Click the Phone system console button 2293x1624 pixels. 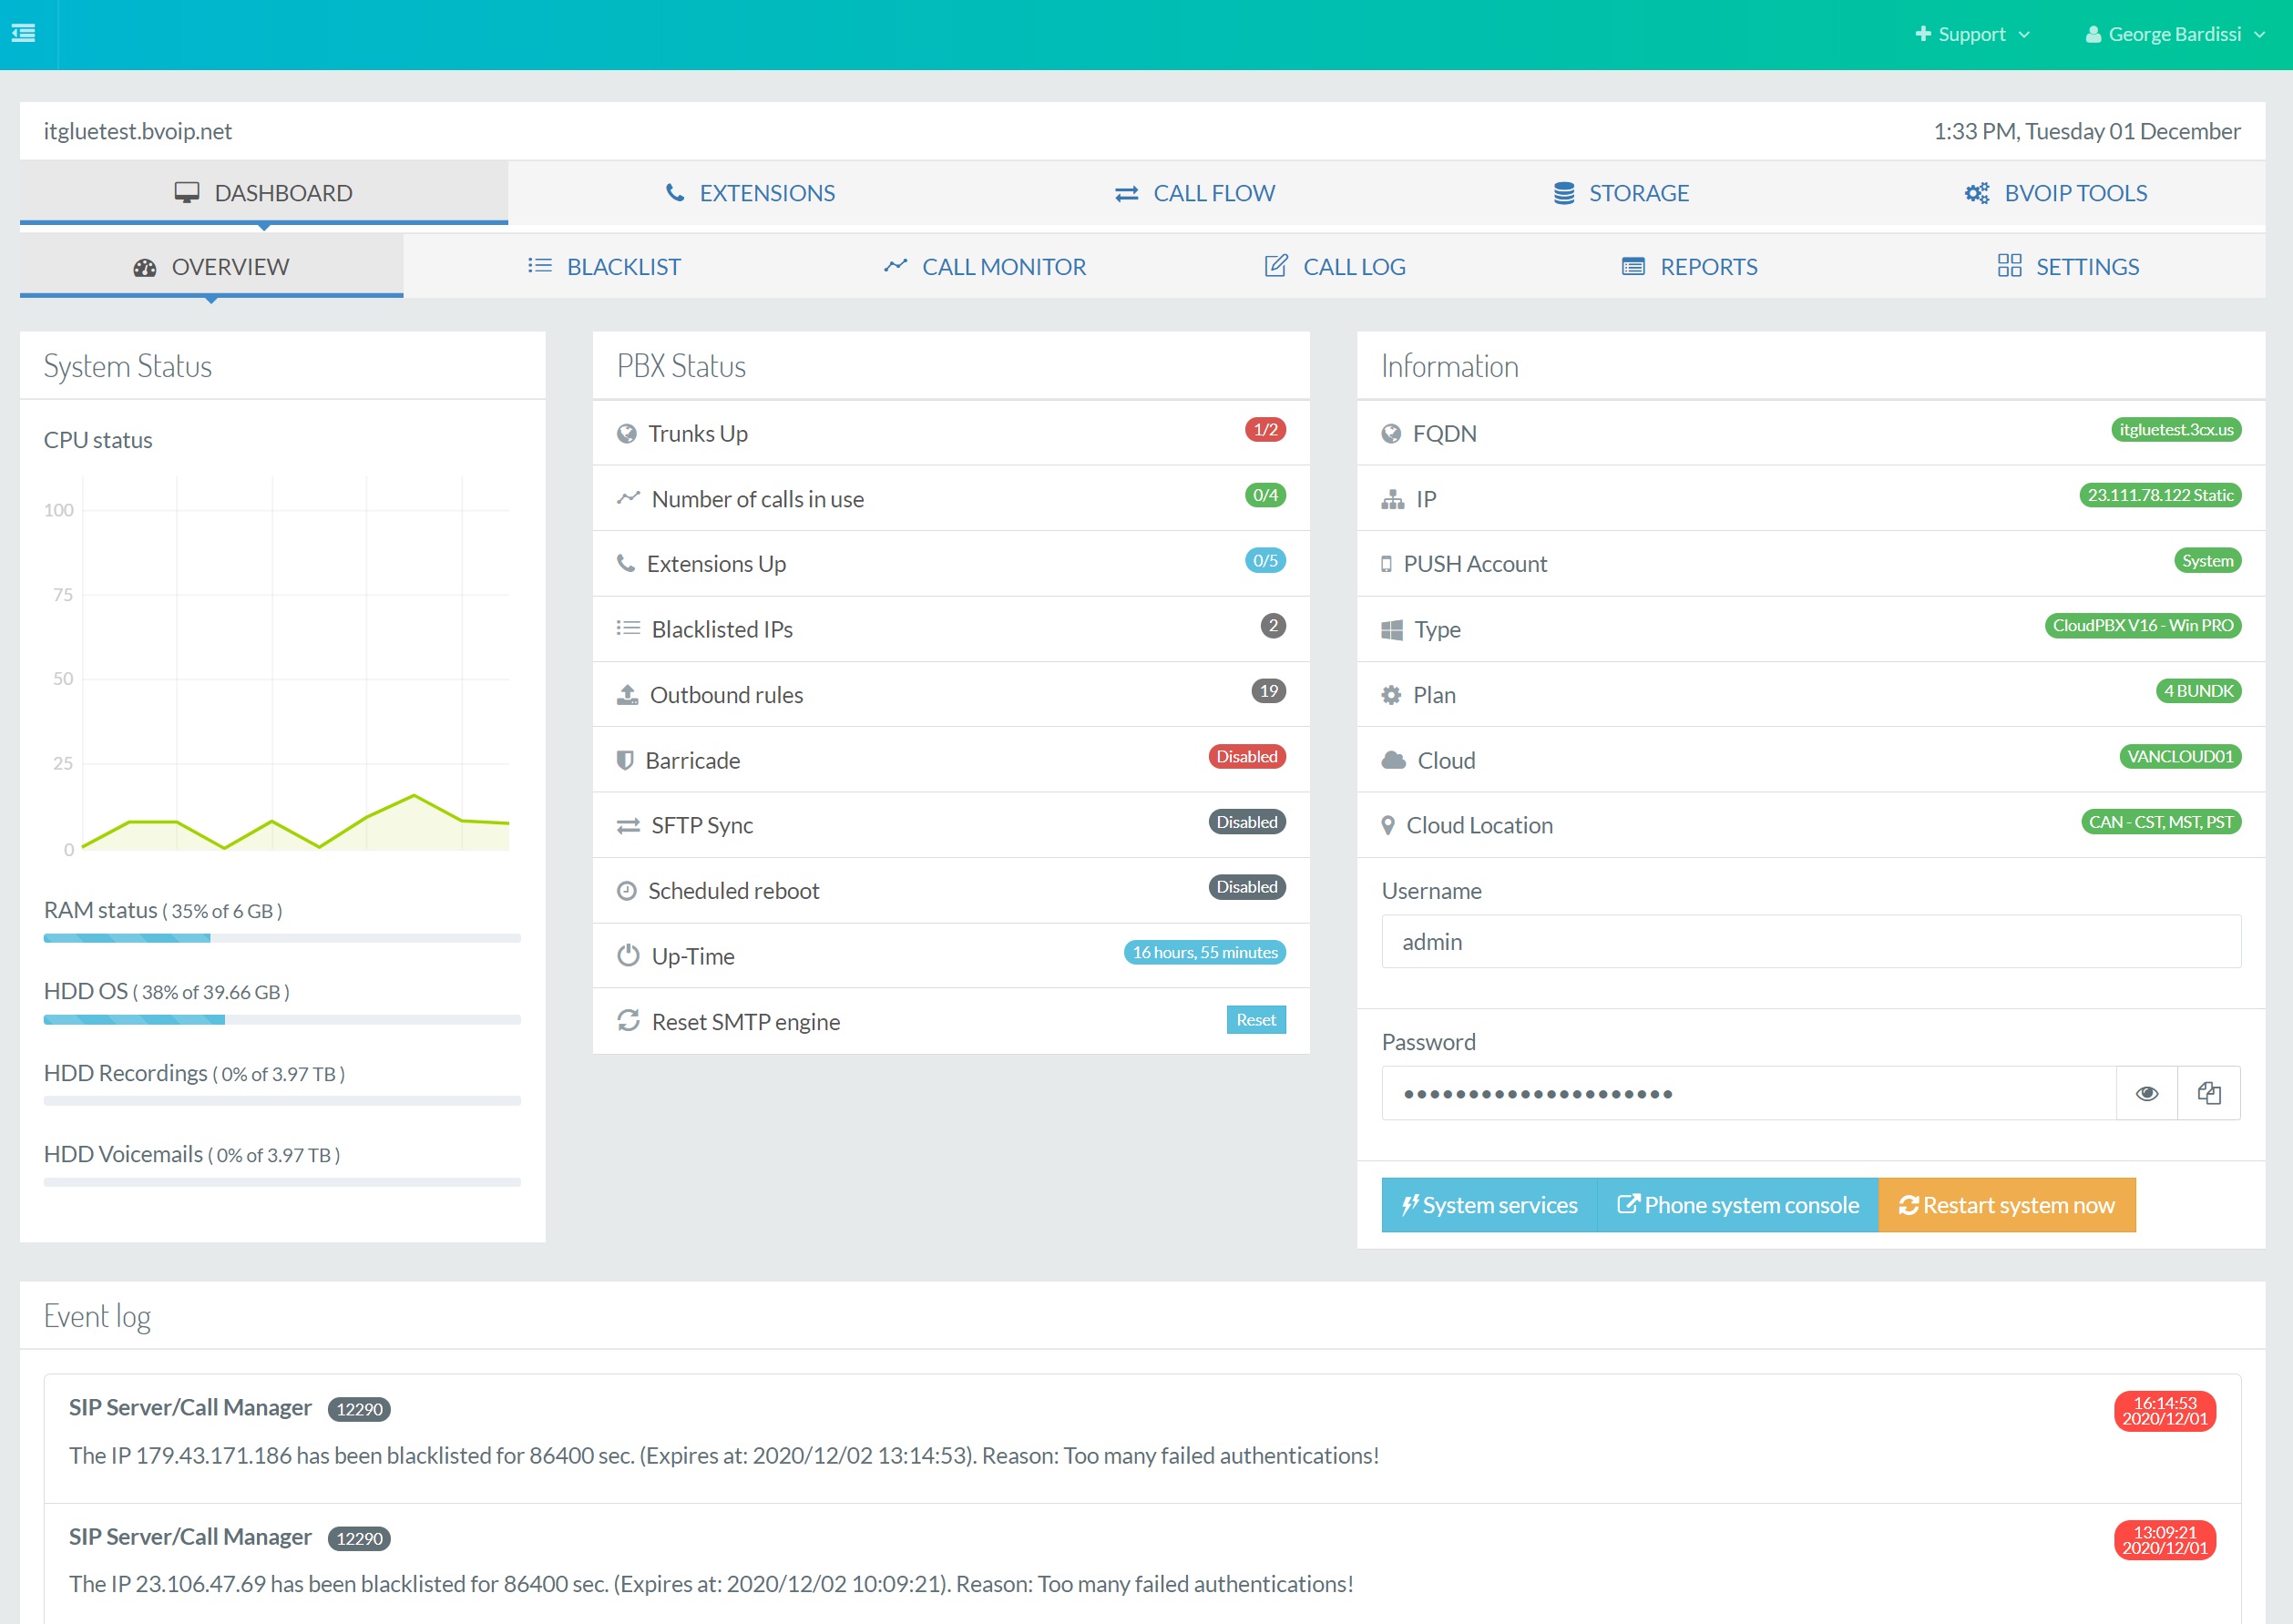(x=1736, y=1204)
